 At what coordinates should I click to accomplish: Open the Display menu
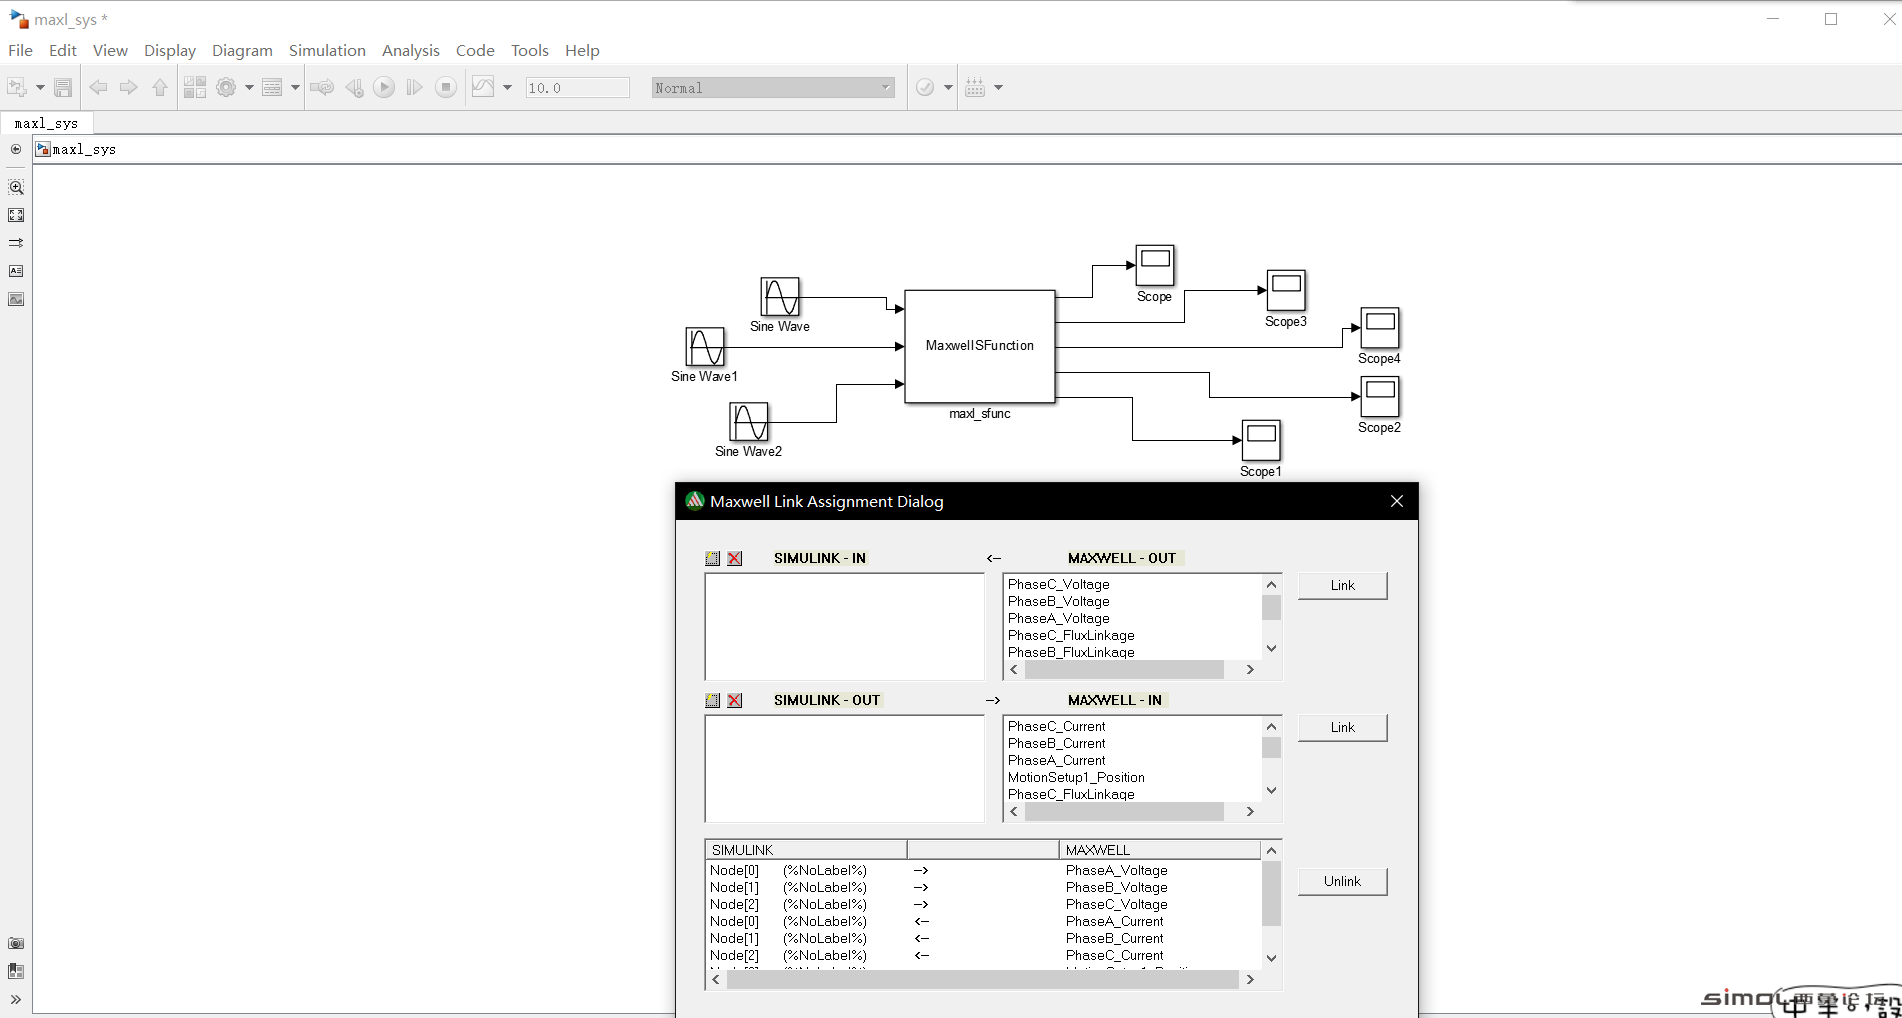click(x=170, y=50)
